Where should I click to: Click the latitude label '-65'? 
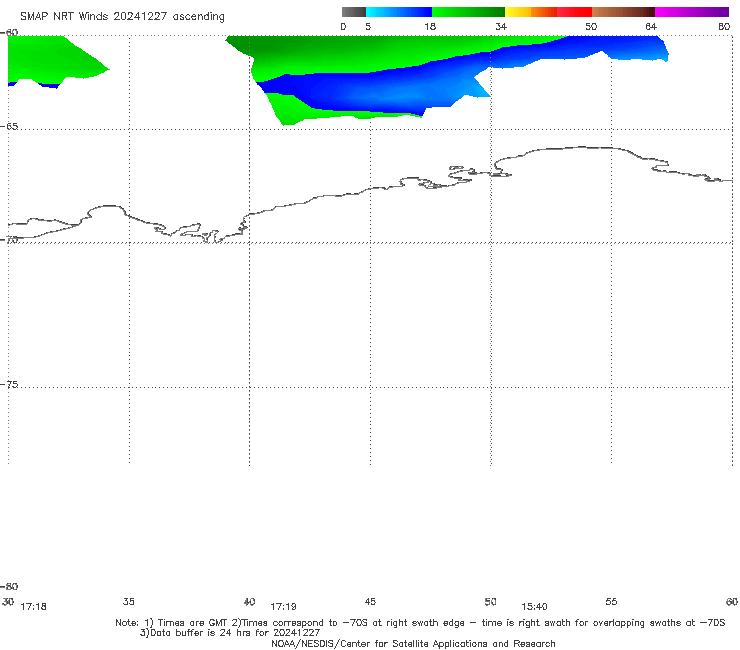10,127
